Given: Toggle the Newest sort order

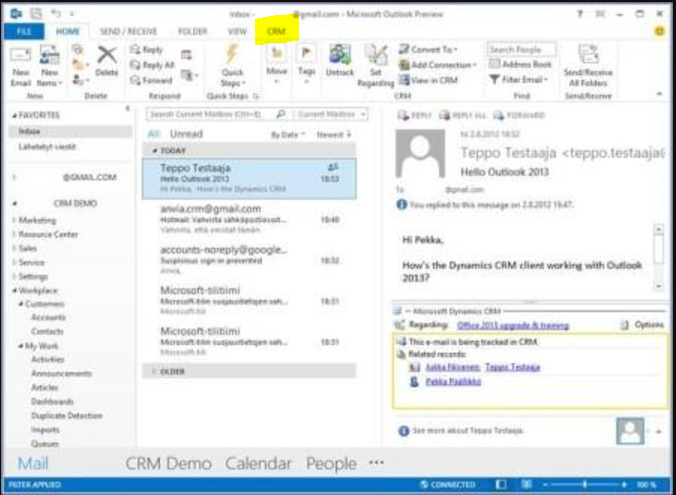Looking at the screenshot, I should coord(334,135).
